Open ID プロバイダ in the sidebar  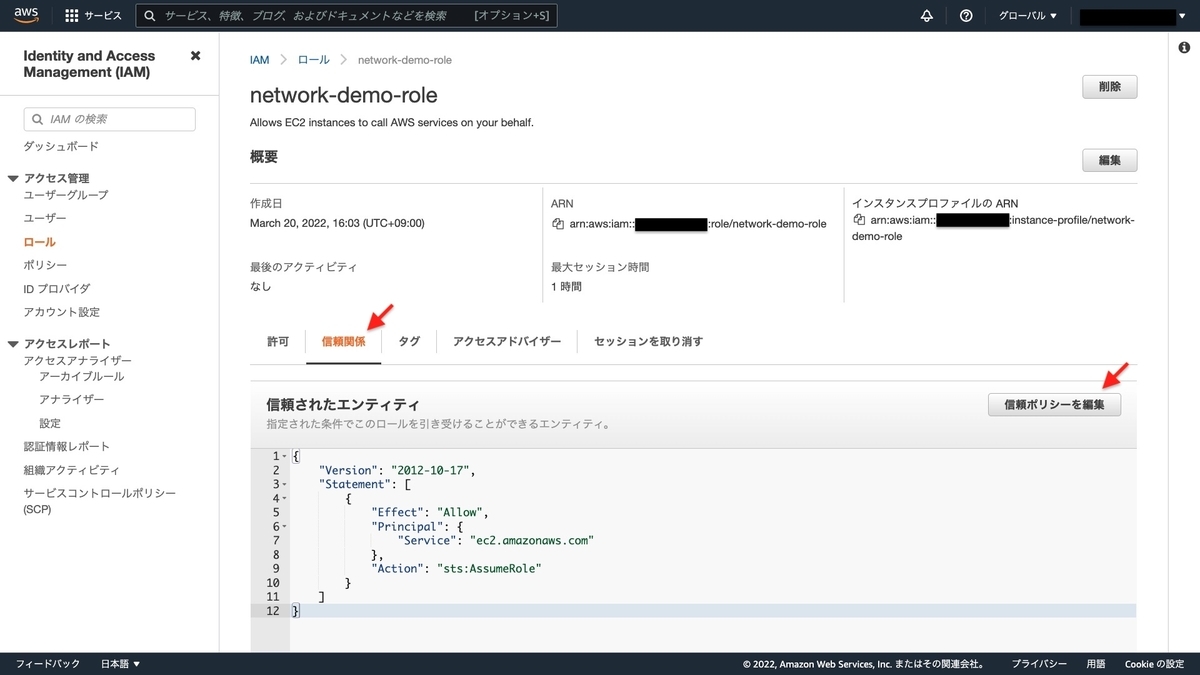[56, 289]
